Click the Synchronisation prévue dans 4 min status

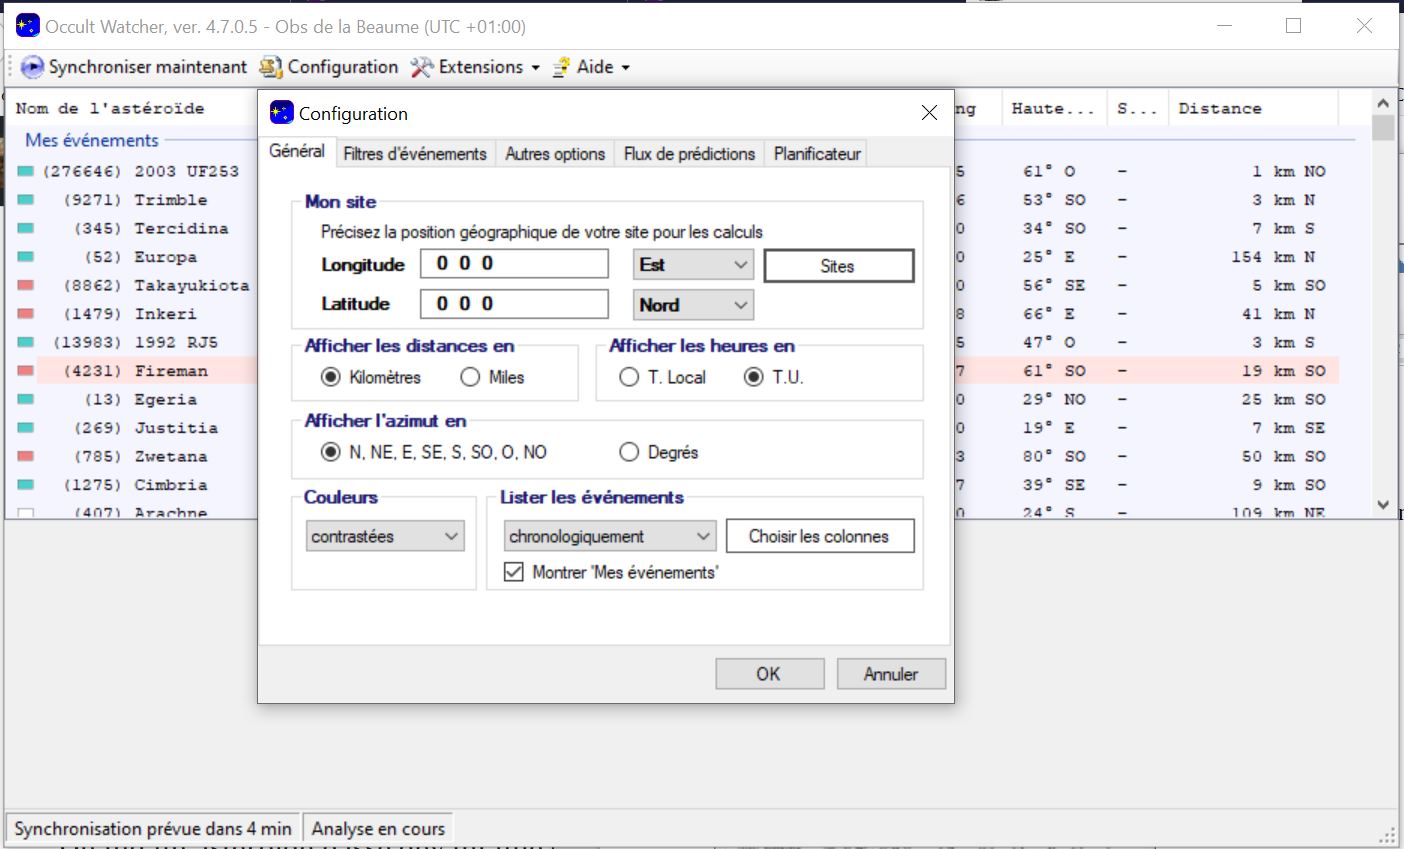pos(153,829)
